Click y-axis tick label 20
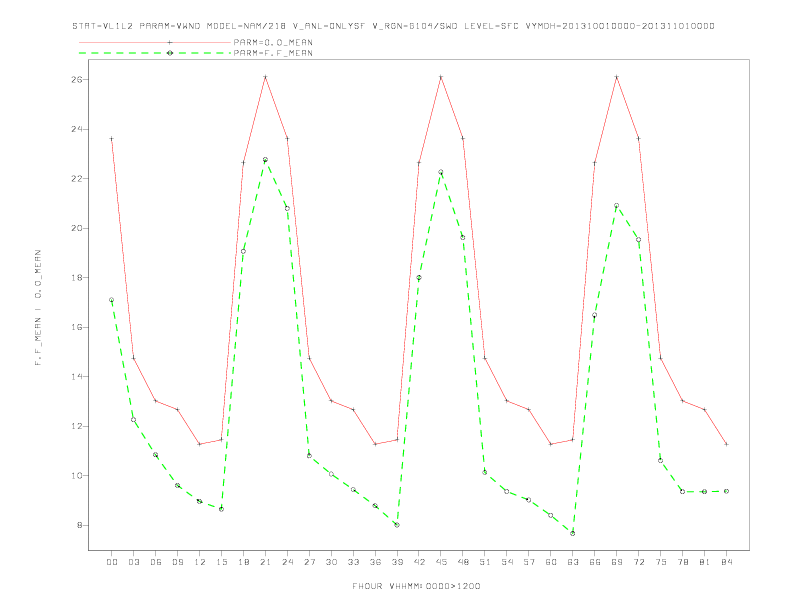The height and width of the screenshot is (612, 792). [x=77, y=228]
